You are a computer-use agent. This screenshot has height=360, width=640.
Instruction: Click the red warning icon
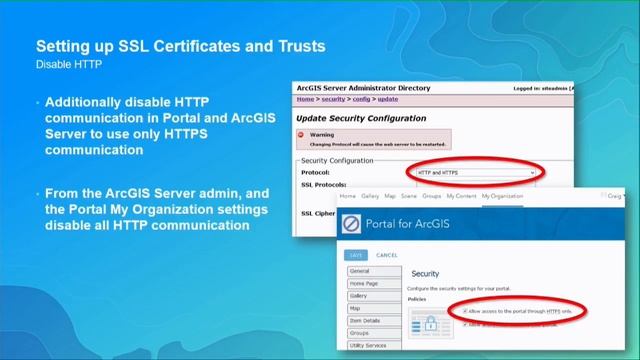coord(301,135)
